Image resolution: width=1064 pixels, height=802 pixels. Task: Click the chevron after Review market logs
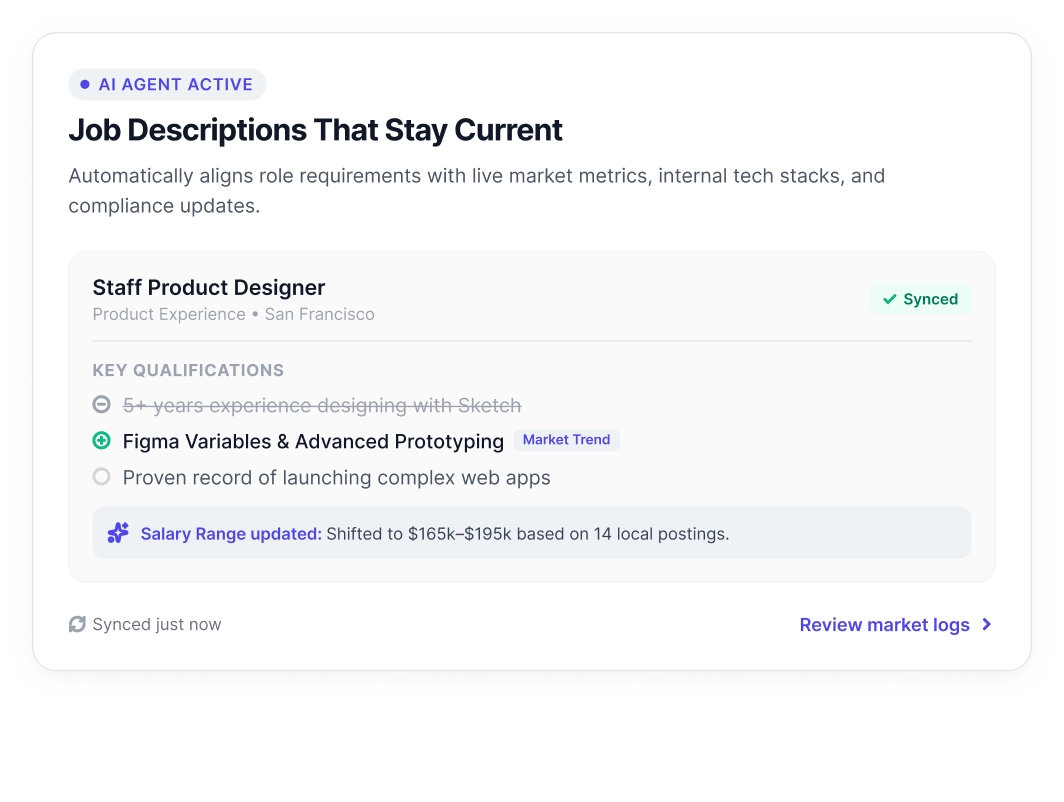click(x=987, y=624)
